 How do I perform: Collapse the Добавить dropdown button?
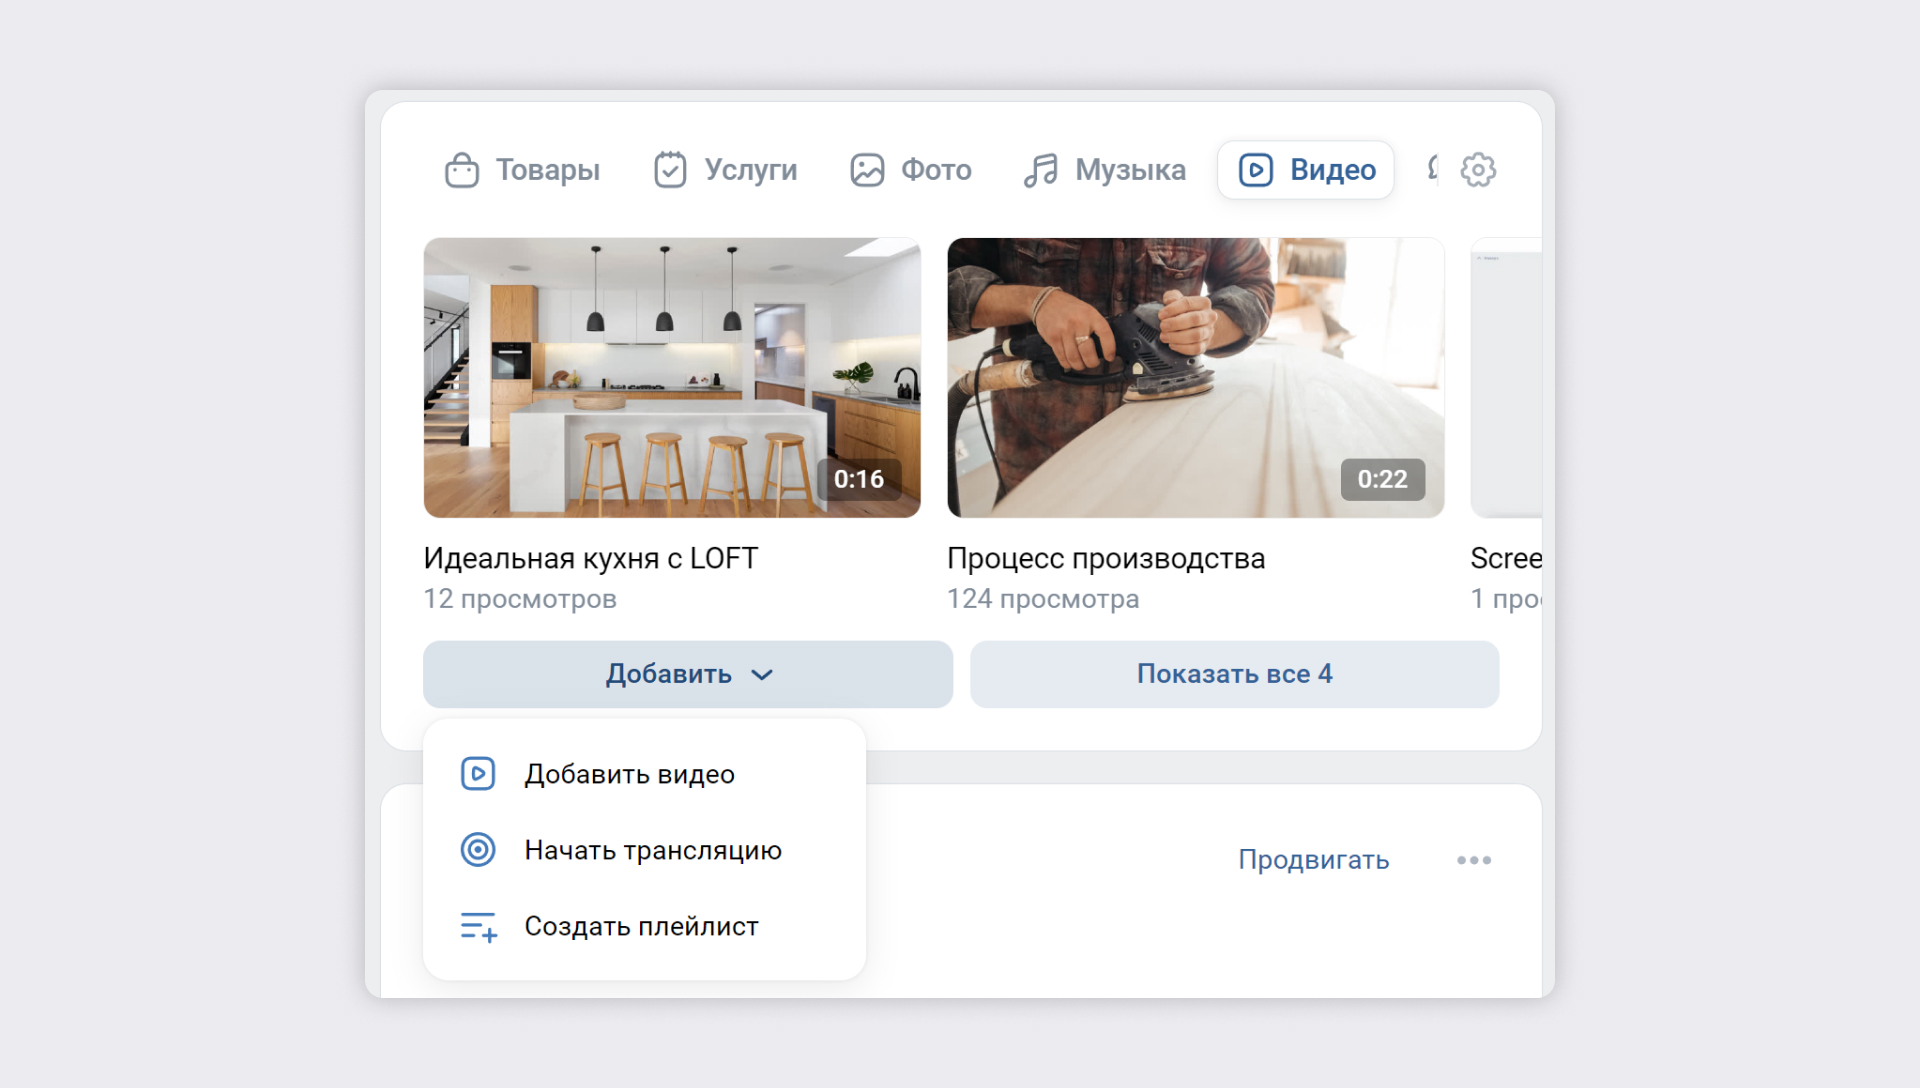pyautogui.click(x=688, y=674)
